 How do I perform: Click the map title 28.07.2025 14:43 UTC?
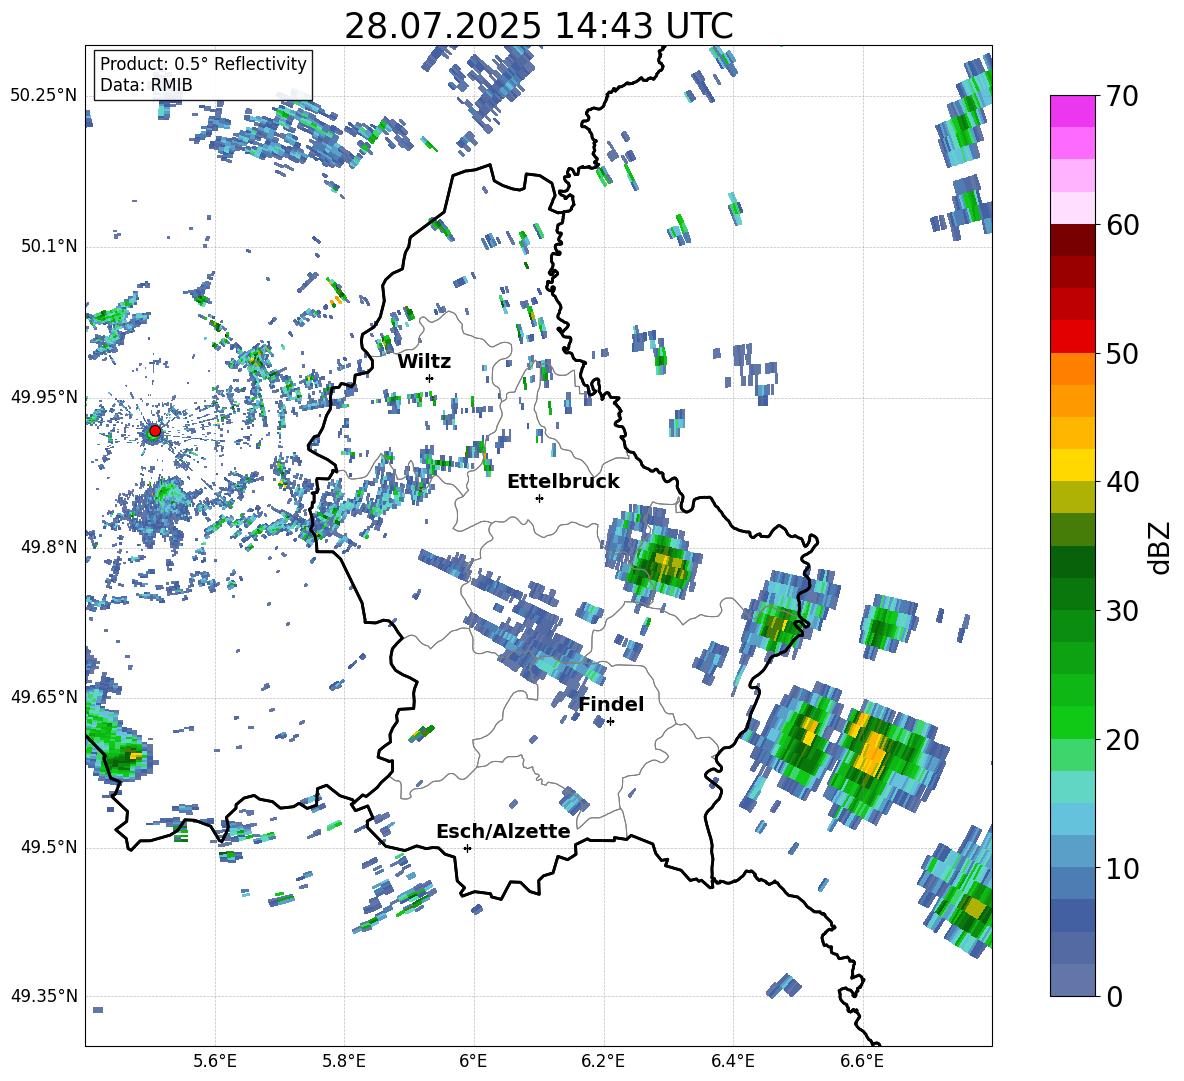pos(539,26)
